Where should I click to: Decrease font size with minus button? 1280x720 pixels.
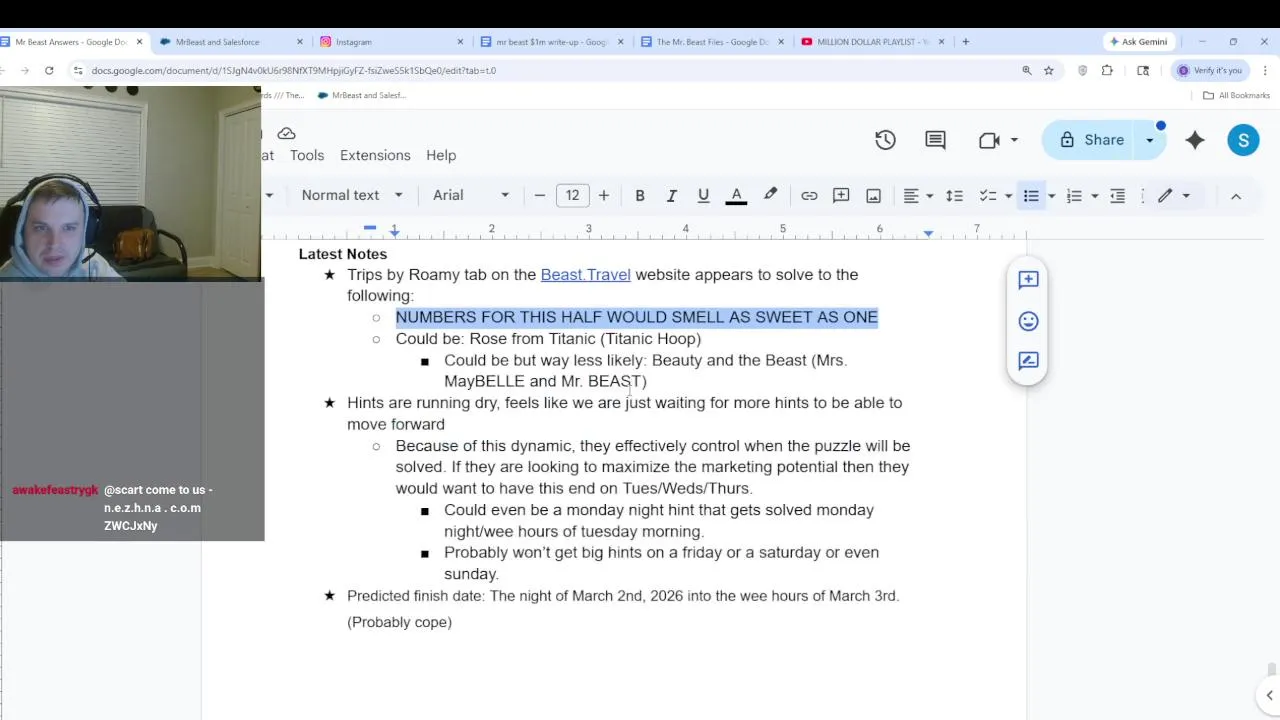[x=540, y=195]
